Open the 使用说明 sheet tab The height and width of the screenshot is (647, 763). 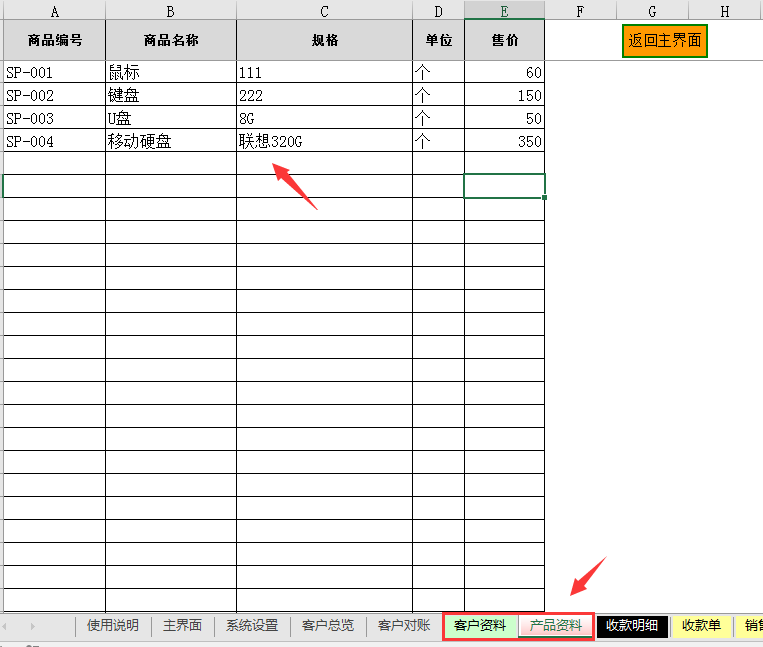(113, 626)
